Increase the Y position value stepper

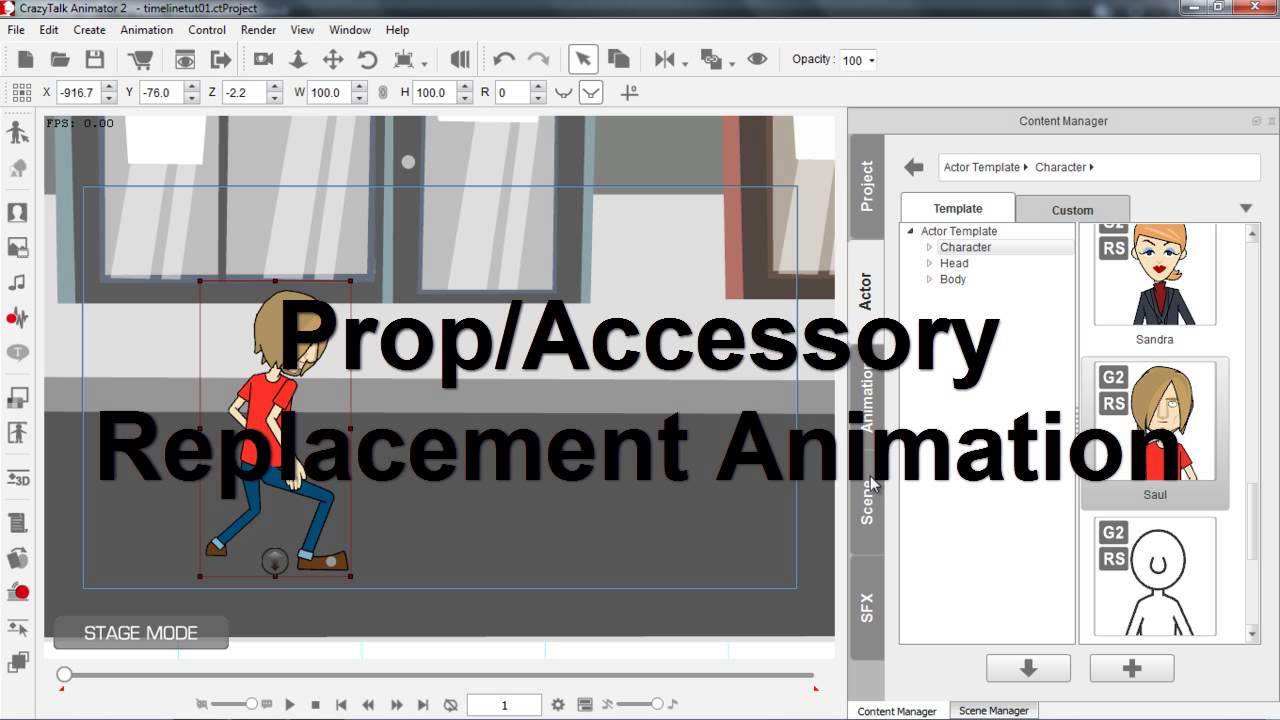[192, 87]
